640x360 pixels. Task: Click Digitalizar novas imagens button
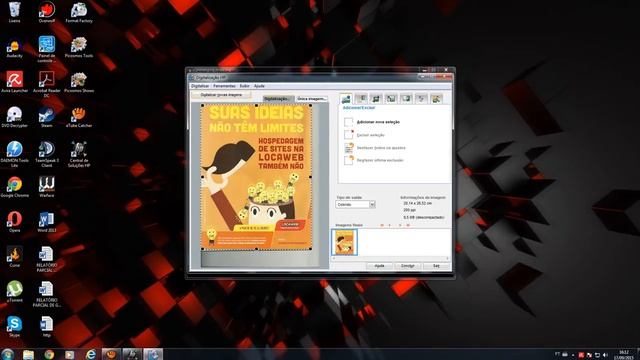(221, 95)
